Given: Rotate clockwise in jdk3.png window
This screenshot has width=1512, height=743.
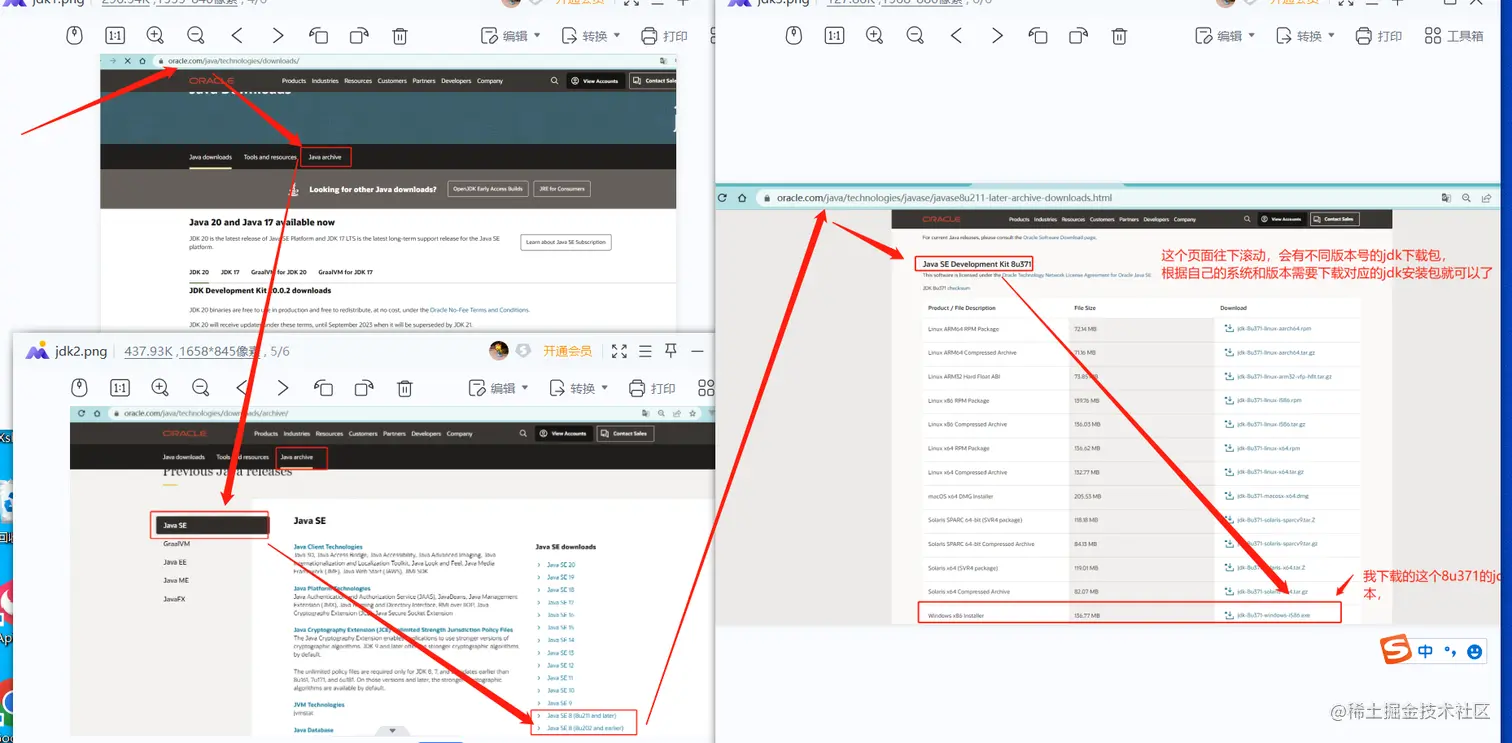Looking at the screenshot, I should tap(1079, 36).
